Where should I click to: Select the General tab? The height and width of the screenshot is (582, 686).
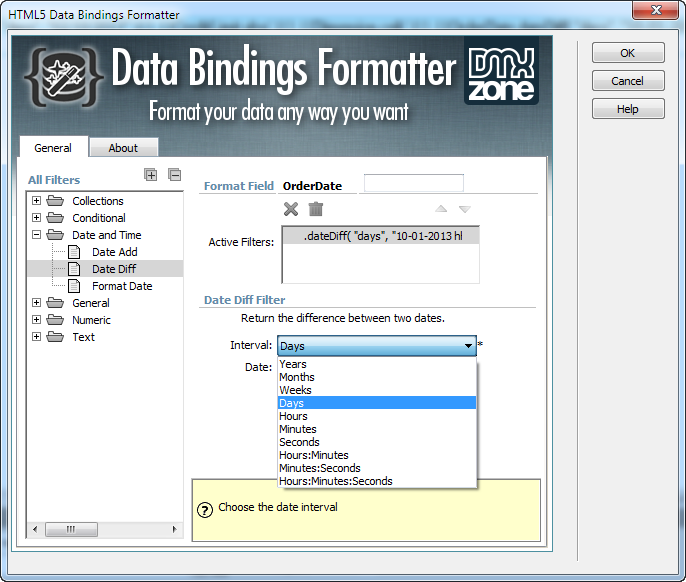[53, 148]
